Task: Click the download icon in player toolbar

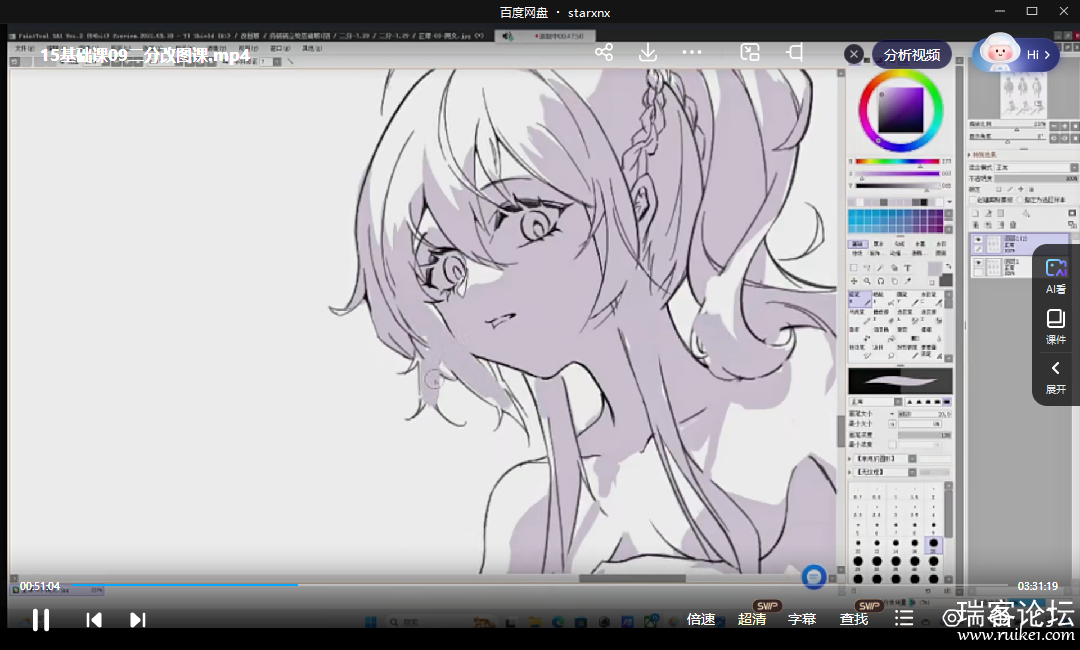Action: tap(648, 52)
